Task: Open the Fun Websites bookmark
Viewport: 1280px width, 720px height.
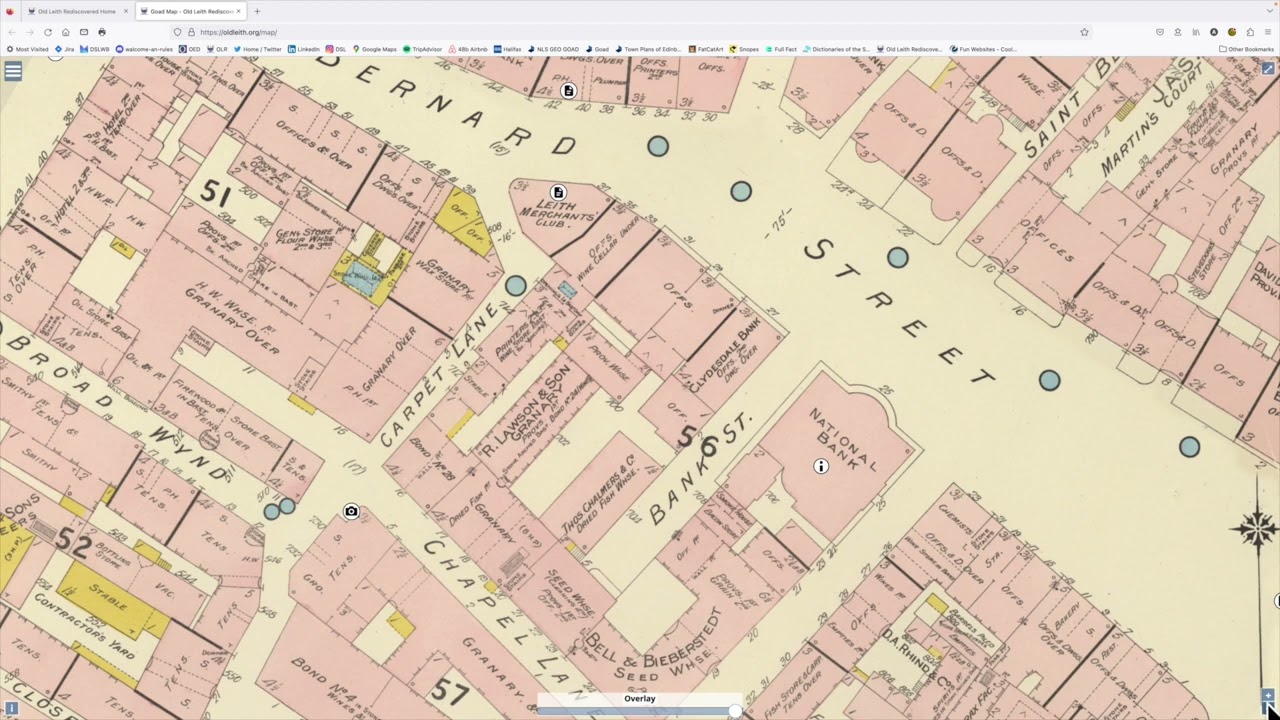Action: (983, 49)
